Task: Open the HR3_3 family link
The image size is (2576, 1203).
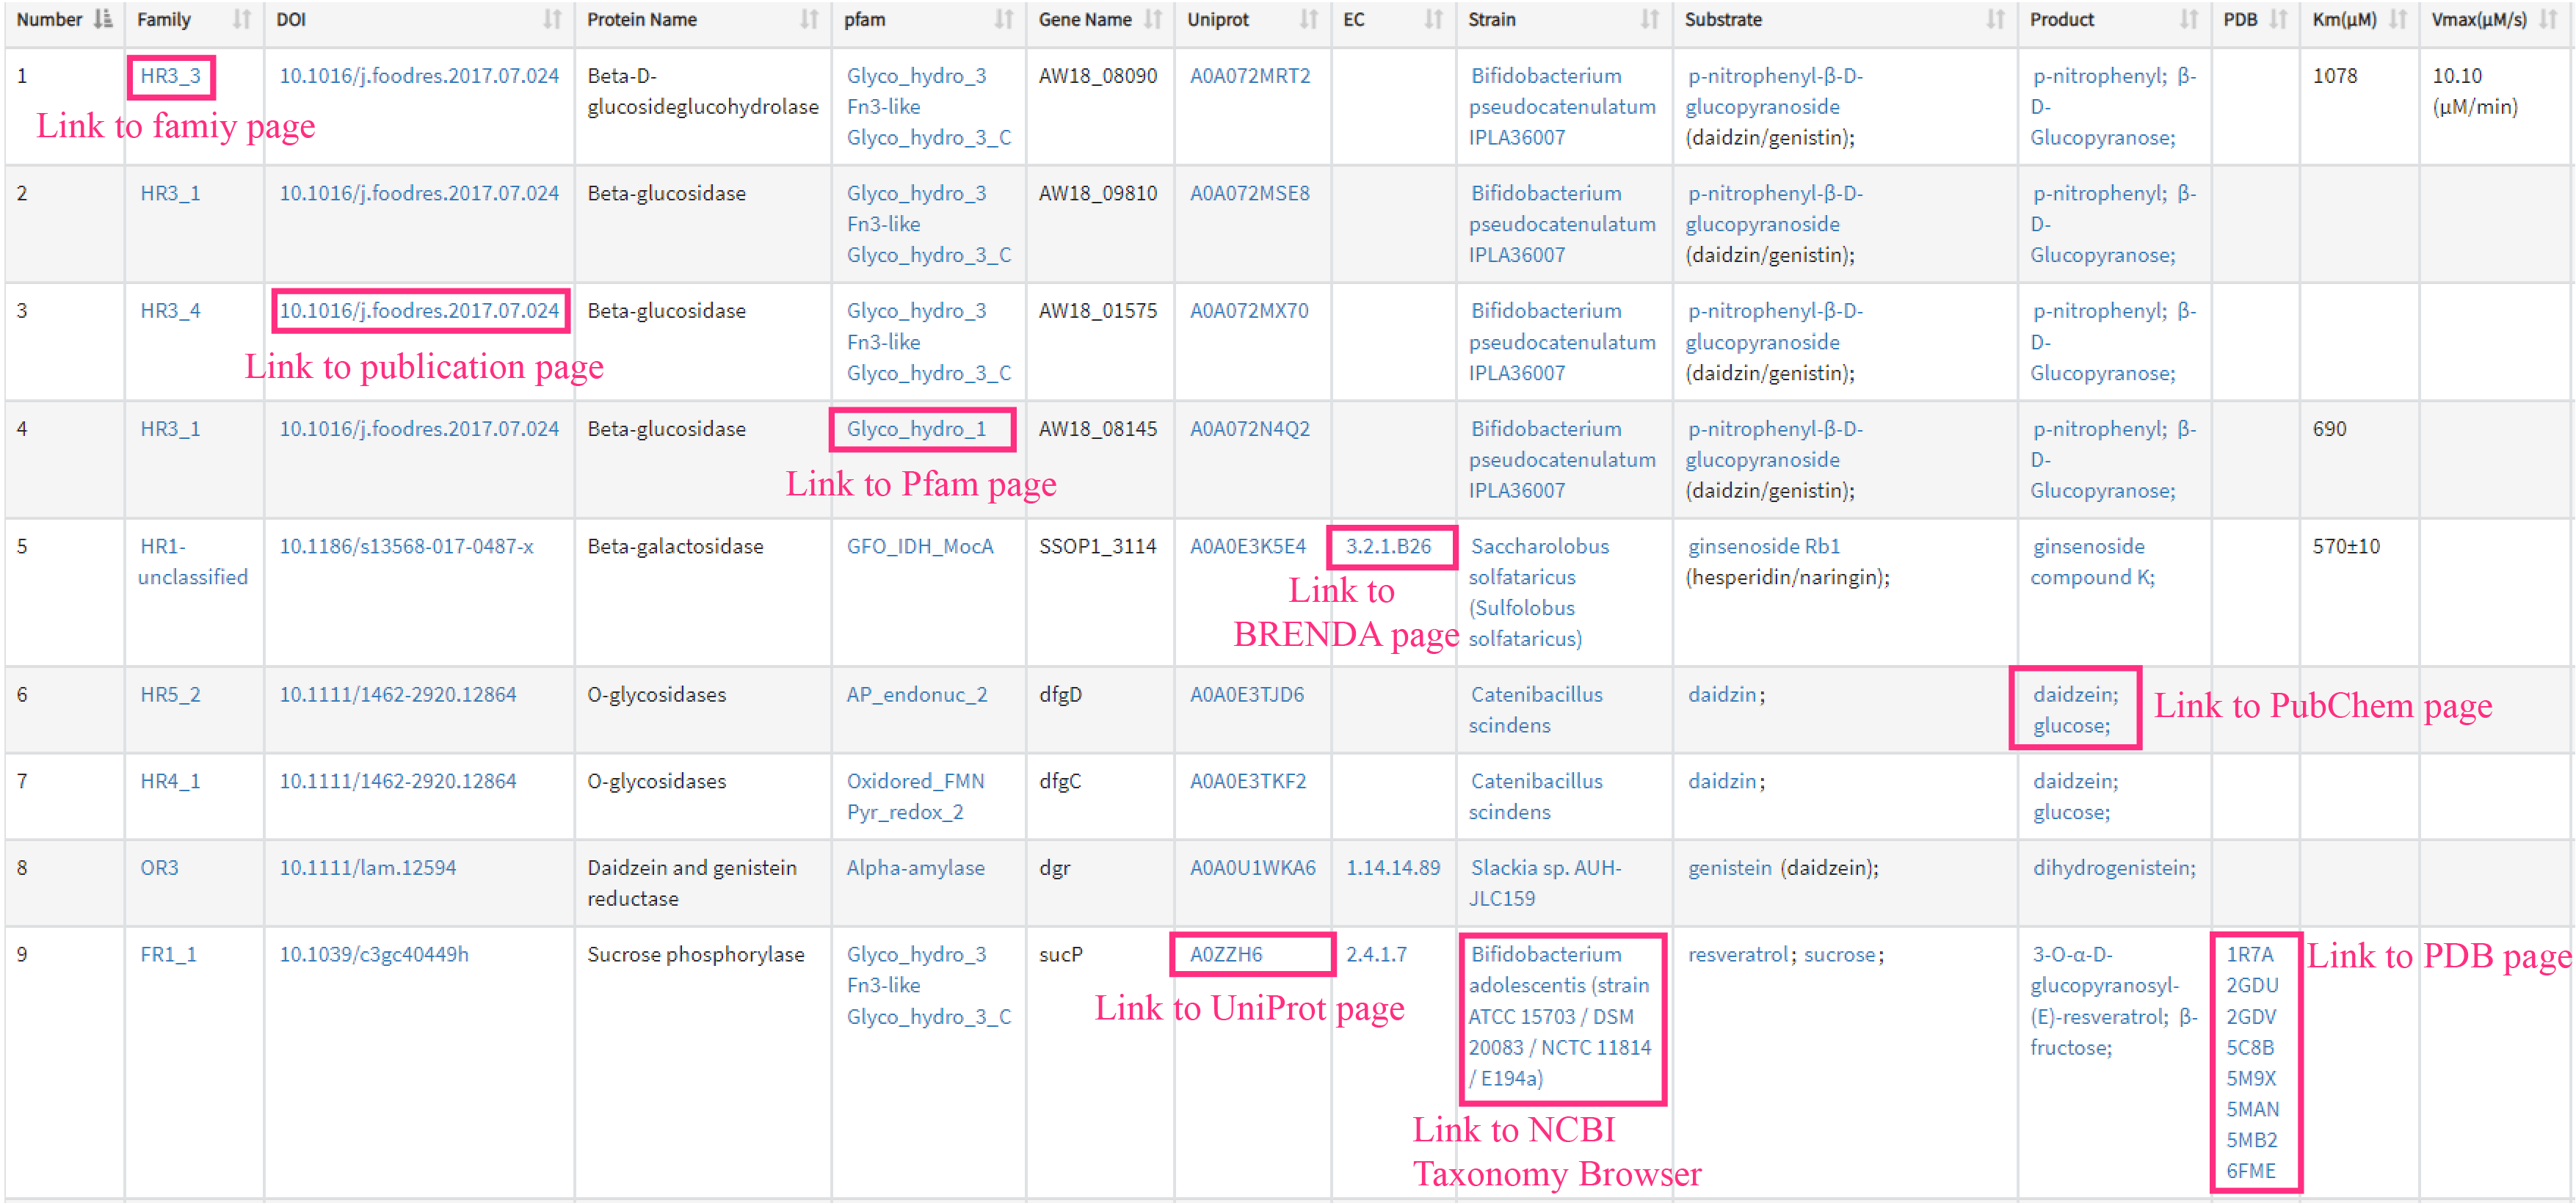Action: click(170, 76)
